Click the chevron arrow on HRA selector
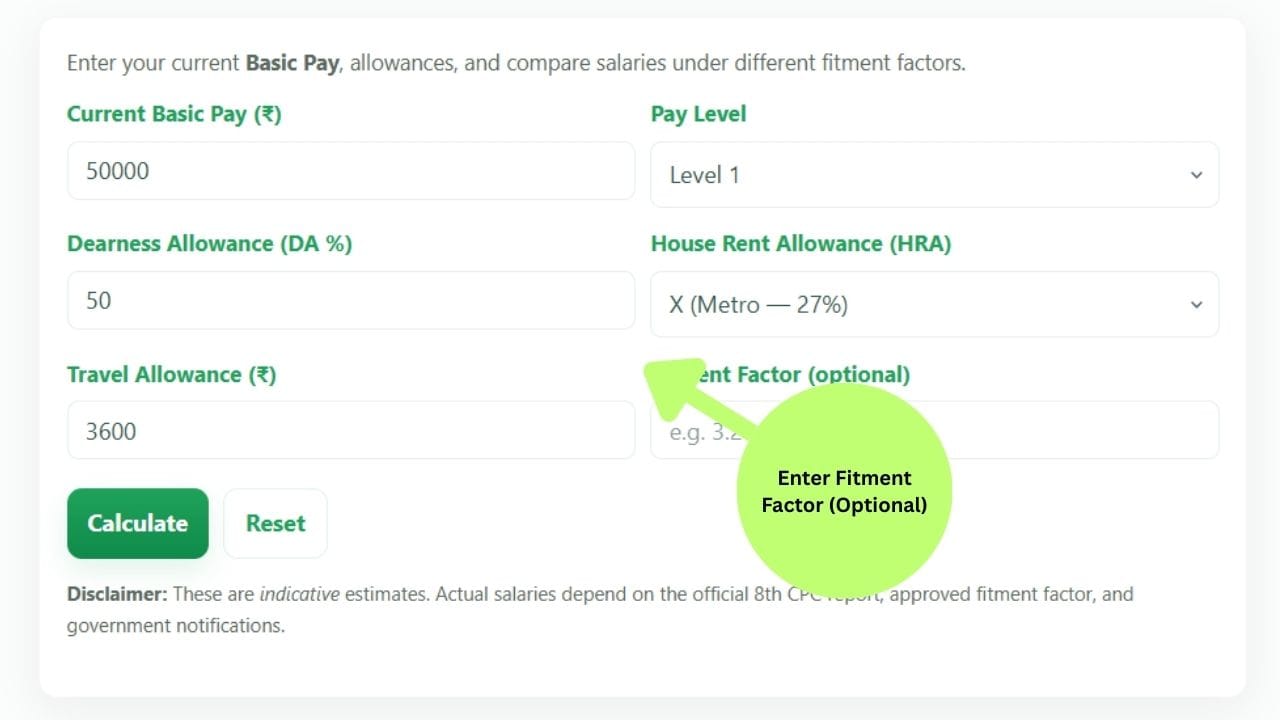Screen dimensions: 1280x720 [1196, 304]
